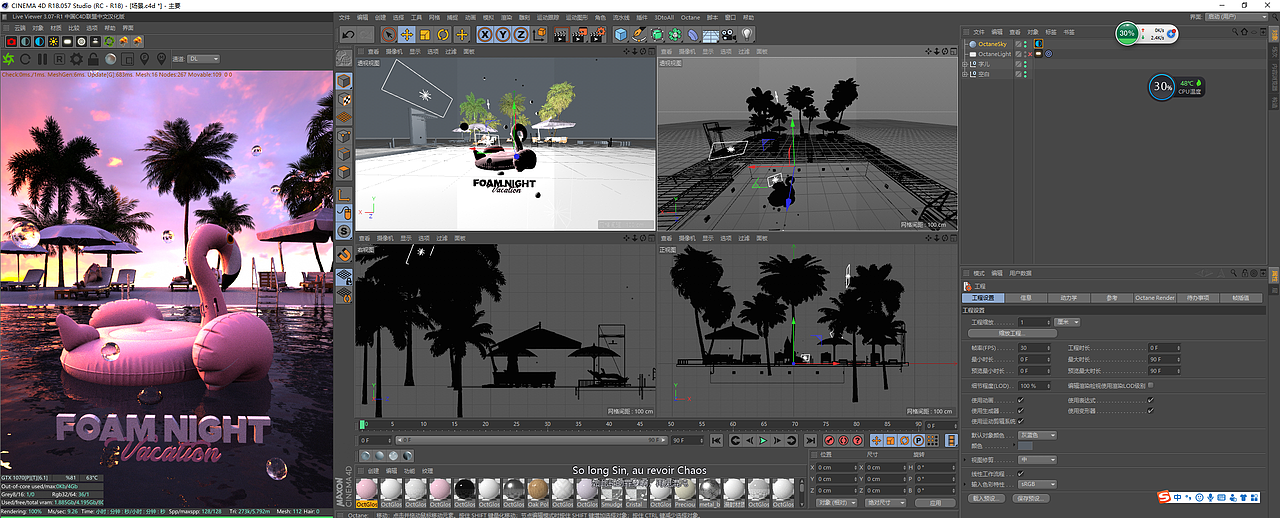Select the material picker pin (M) icon
The image size is (1280, 518).
point(161,59)
